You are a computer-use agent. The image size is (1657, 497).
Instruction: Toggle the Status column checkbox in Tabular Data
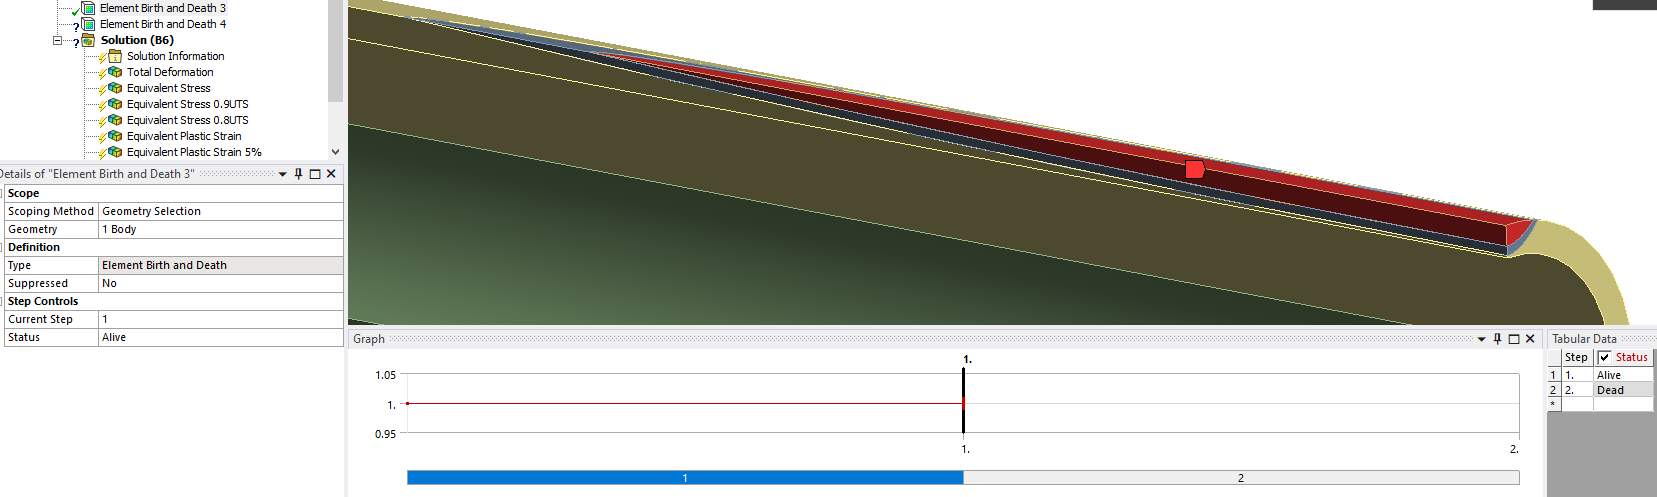coord(1605,357)
